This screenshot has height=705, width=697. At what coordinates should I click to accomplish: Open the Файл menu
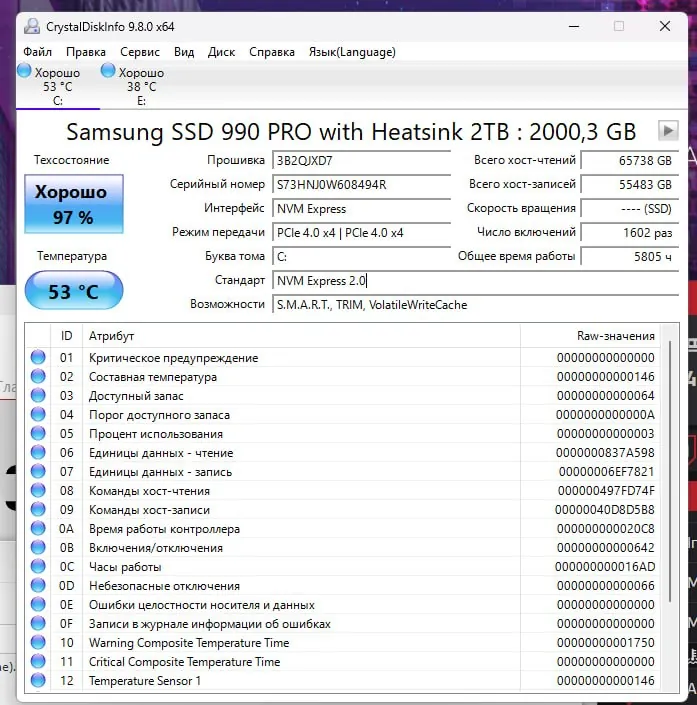click(37, 52)
